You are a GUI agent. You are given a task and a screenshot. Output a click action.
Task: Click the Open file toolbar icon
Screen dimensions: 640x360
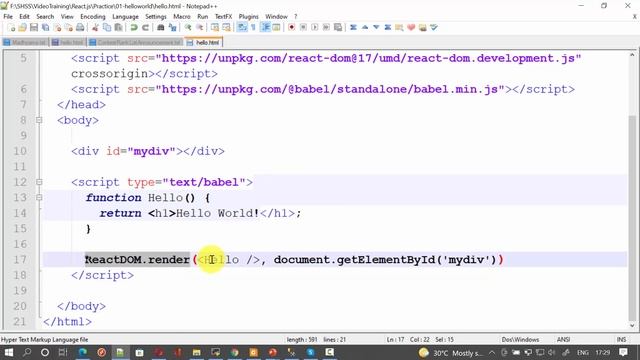pos(22,28)
